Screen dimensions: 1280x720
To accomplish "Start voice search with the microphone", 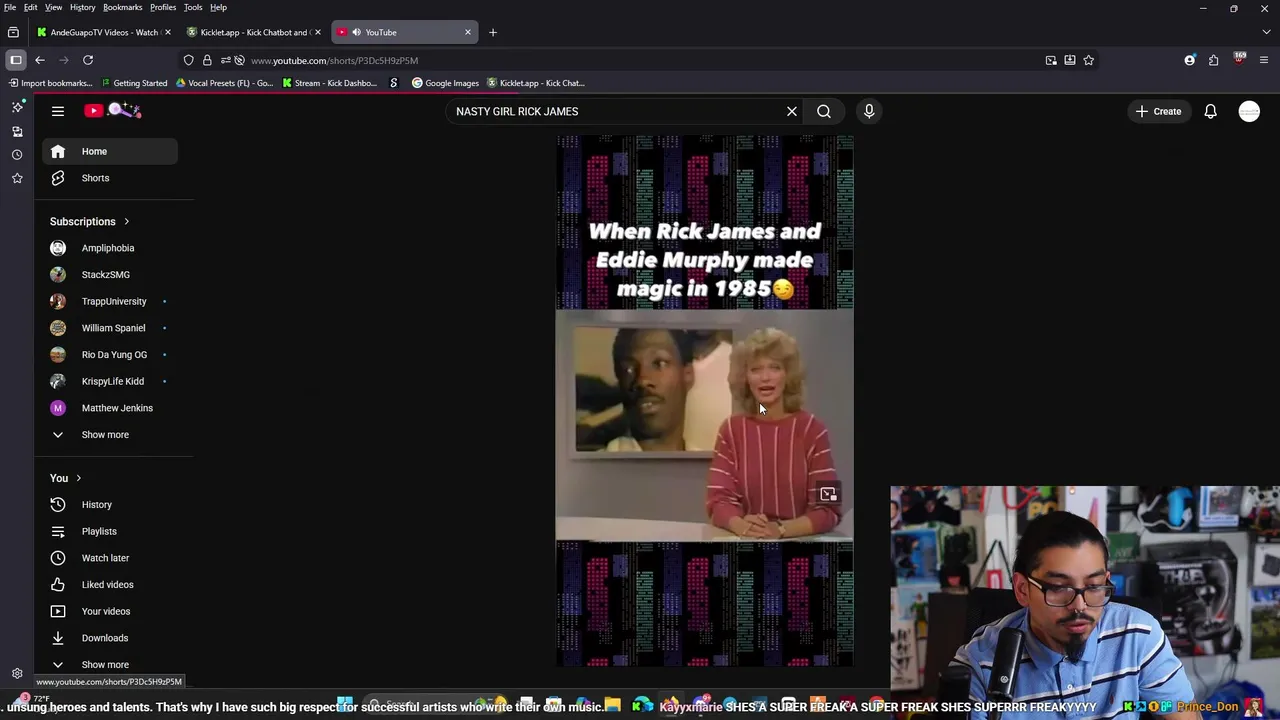I will [x=869, y=111].
